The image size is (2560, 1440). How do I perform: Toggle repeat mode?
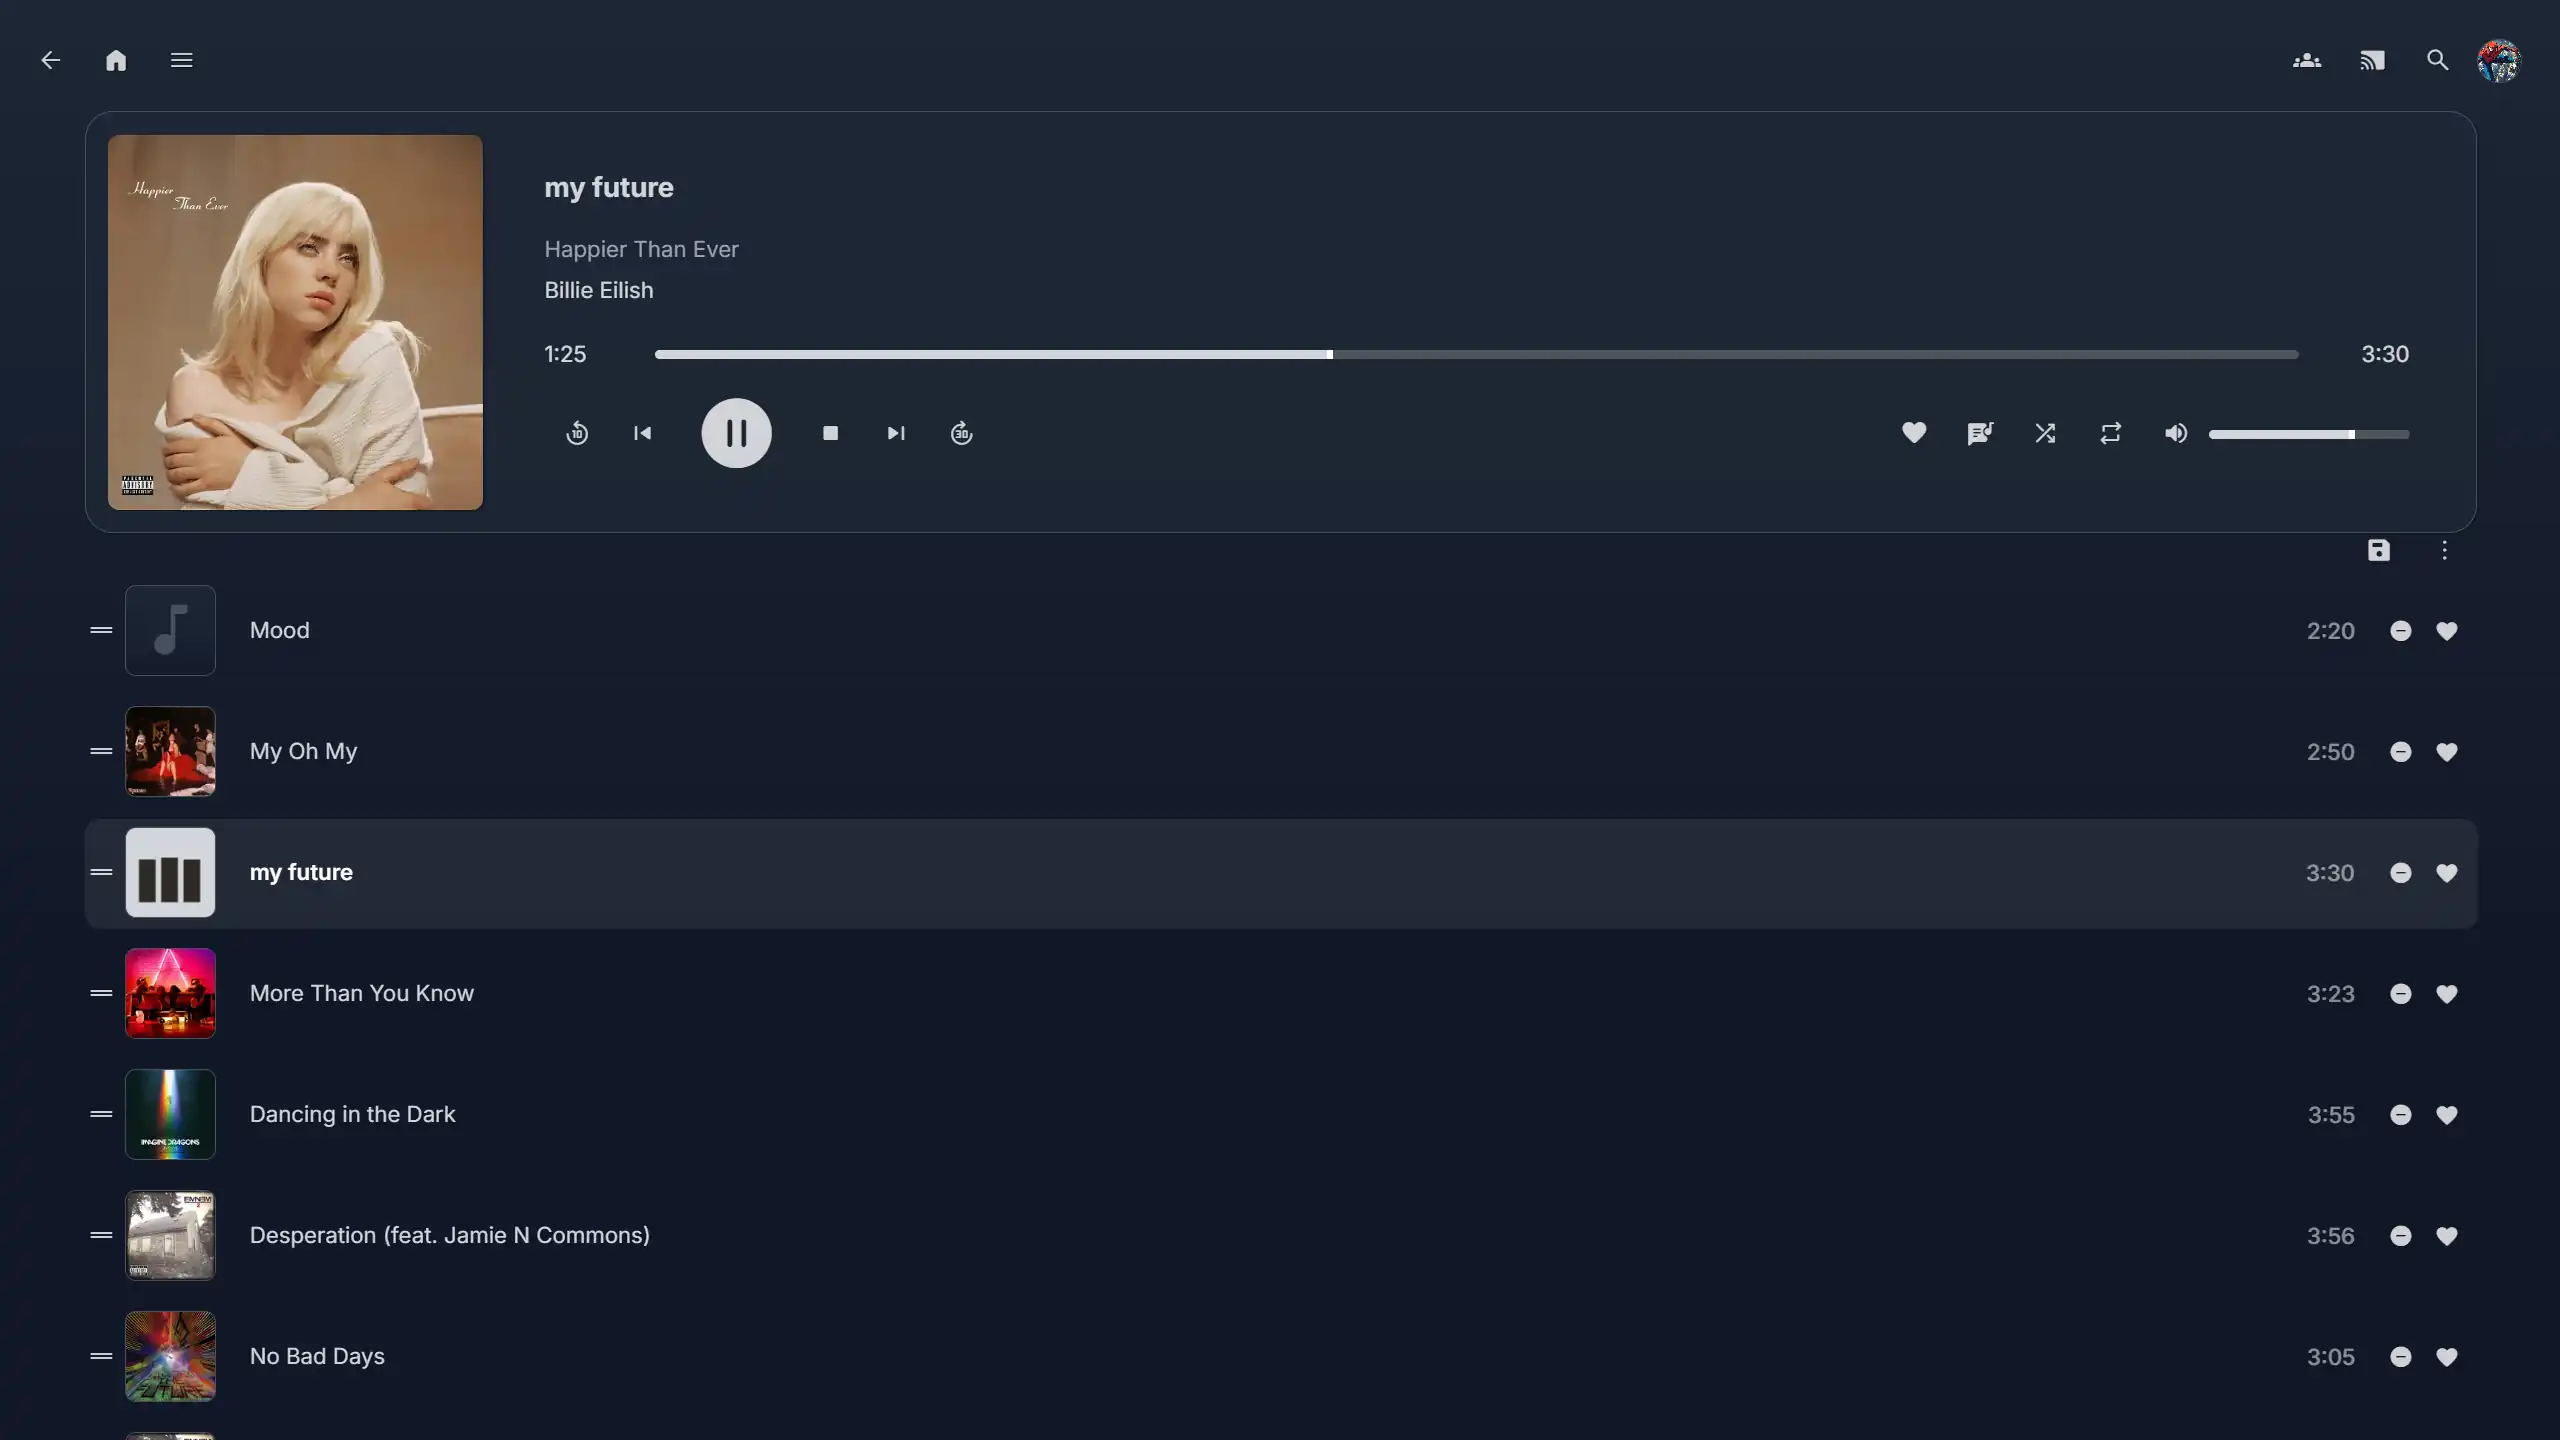[2110, 433]
